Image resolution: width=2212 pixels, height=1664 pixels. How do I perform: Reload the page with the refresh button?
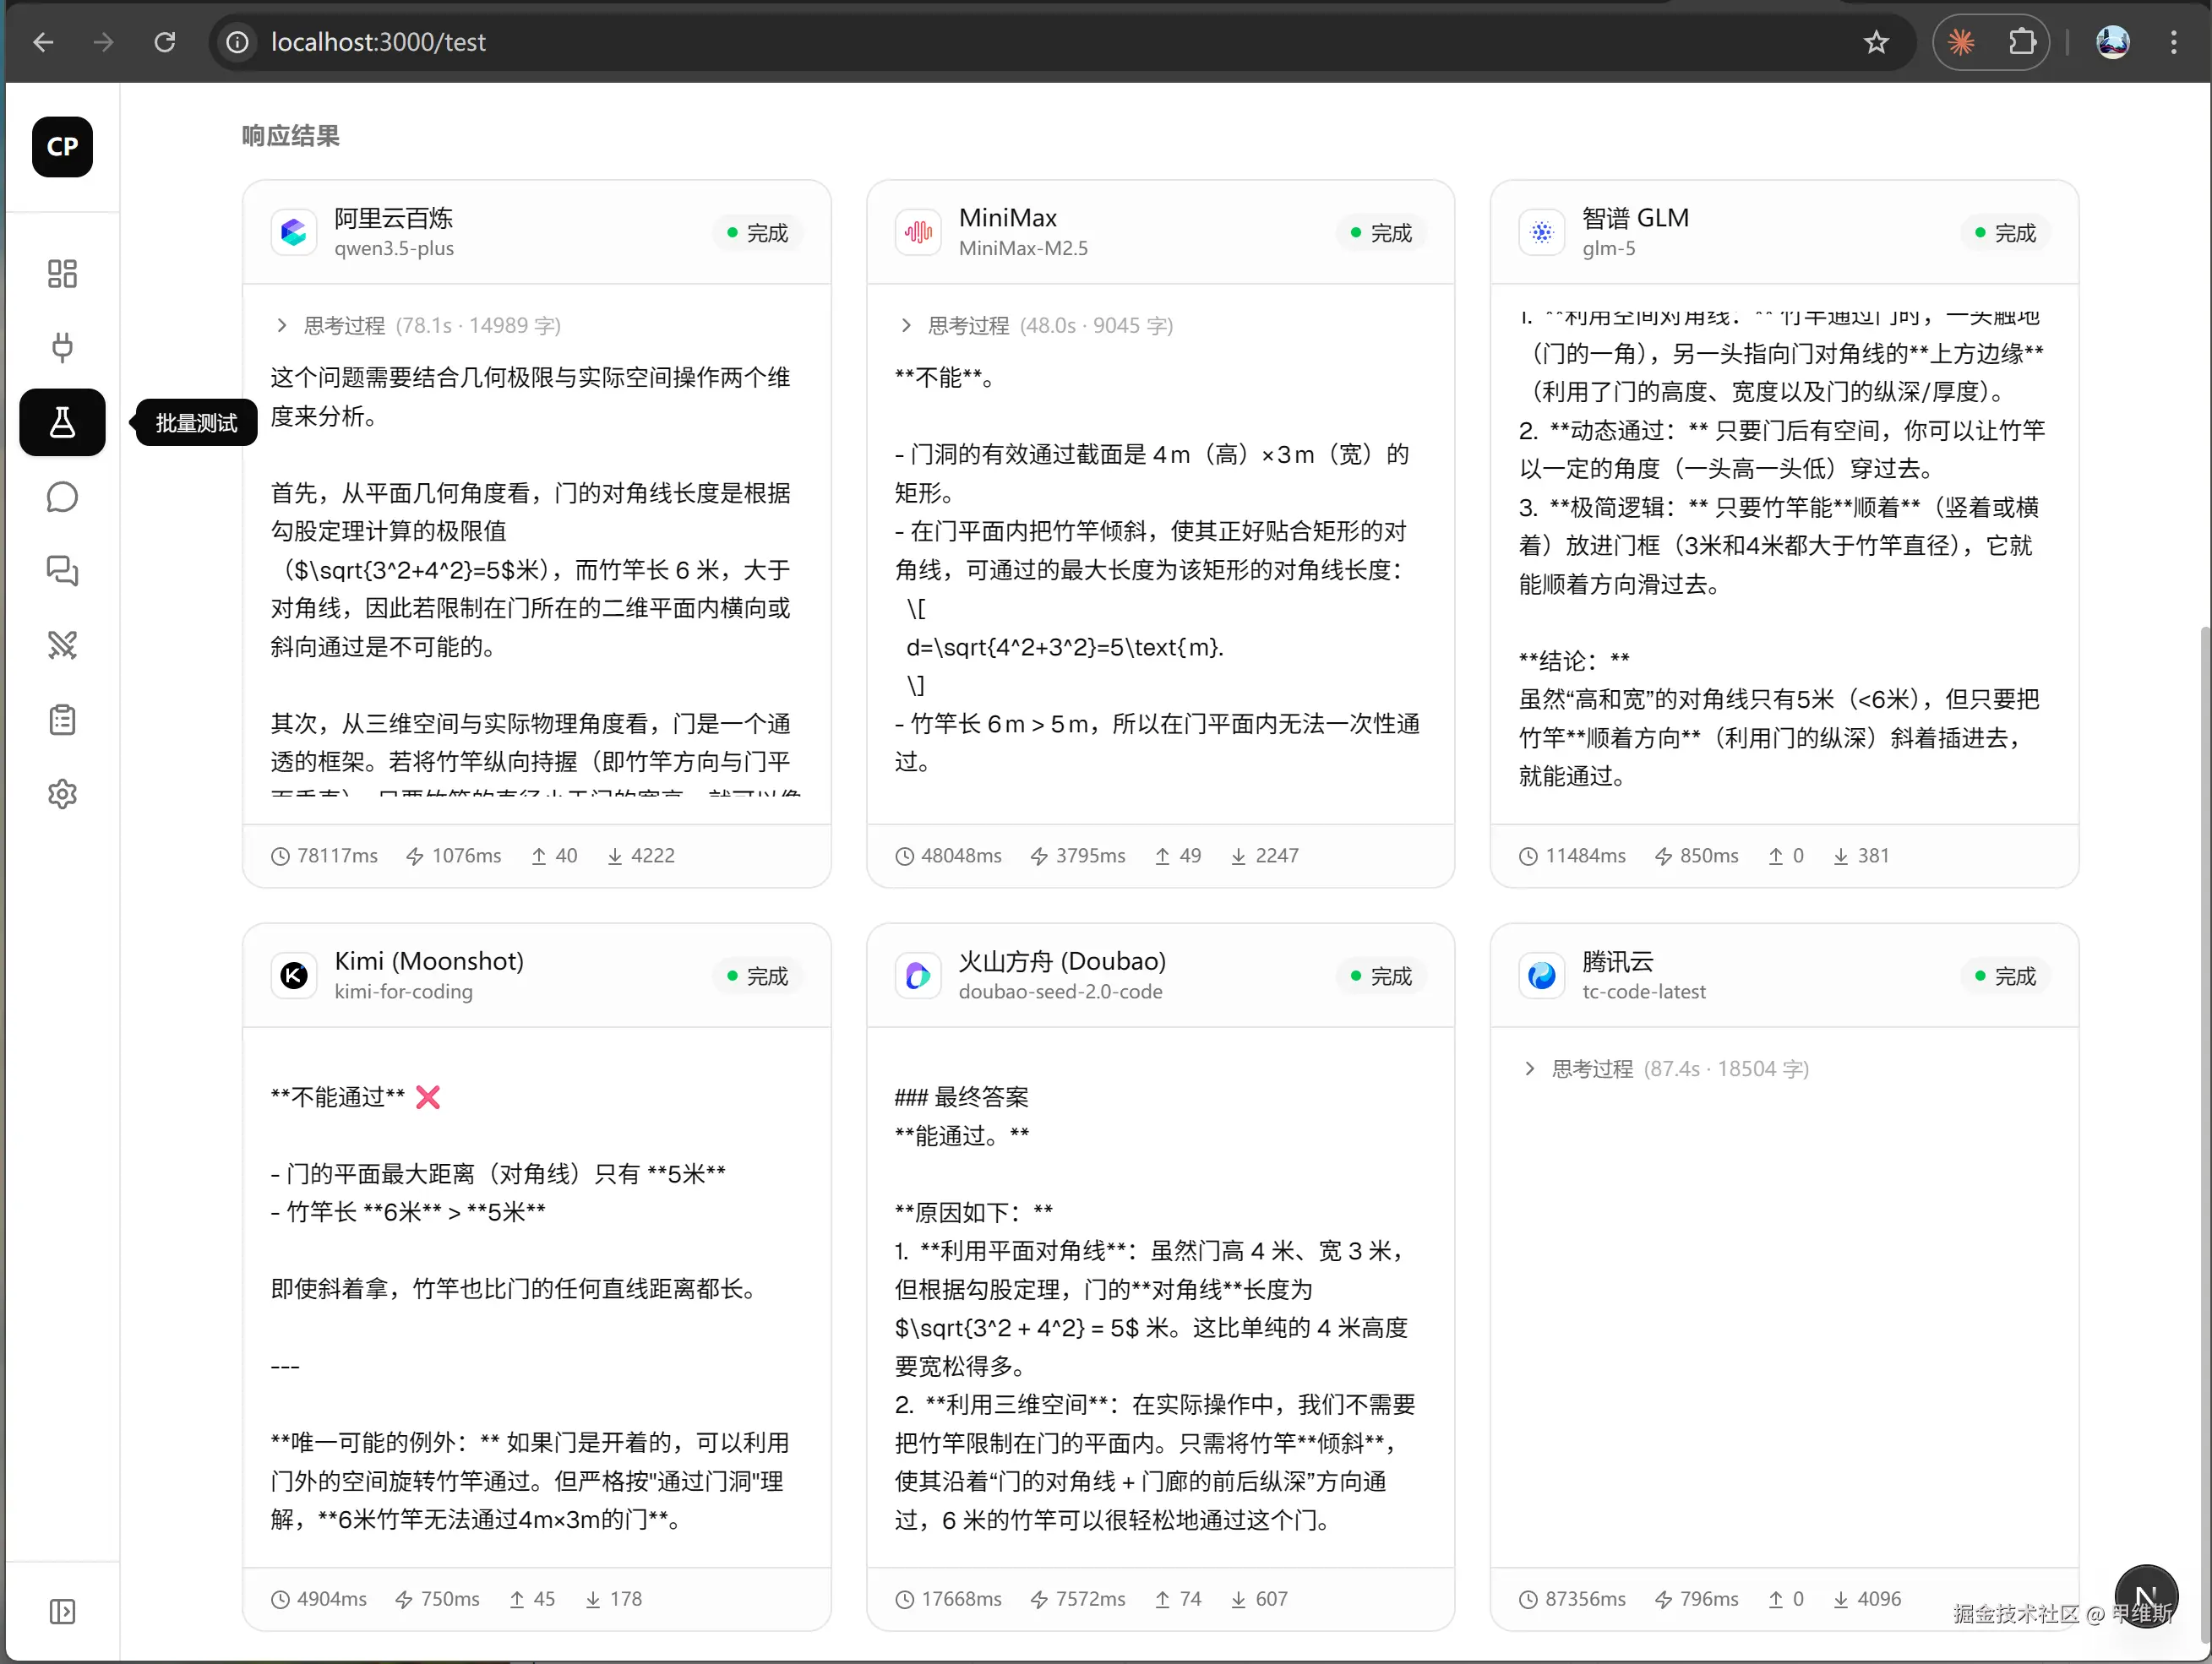[x=165, y=42]
